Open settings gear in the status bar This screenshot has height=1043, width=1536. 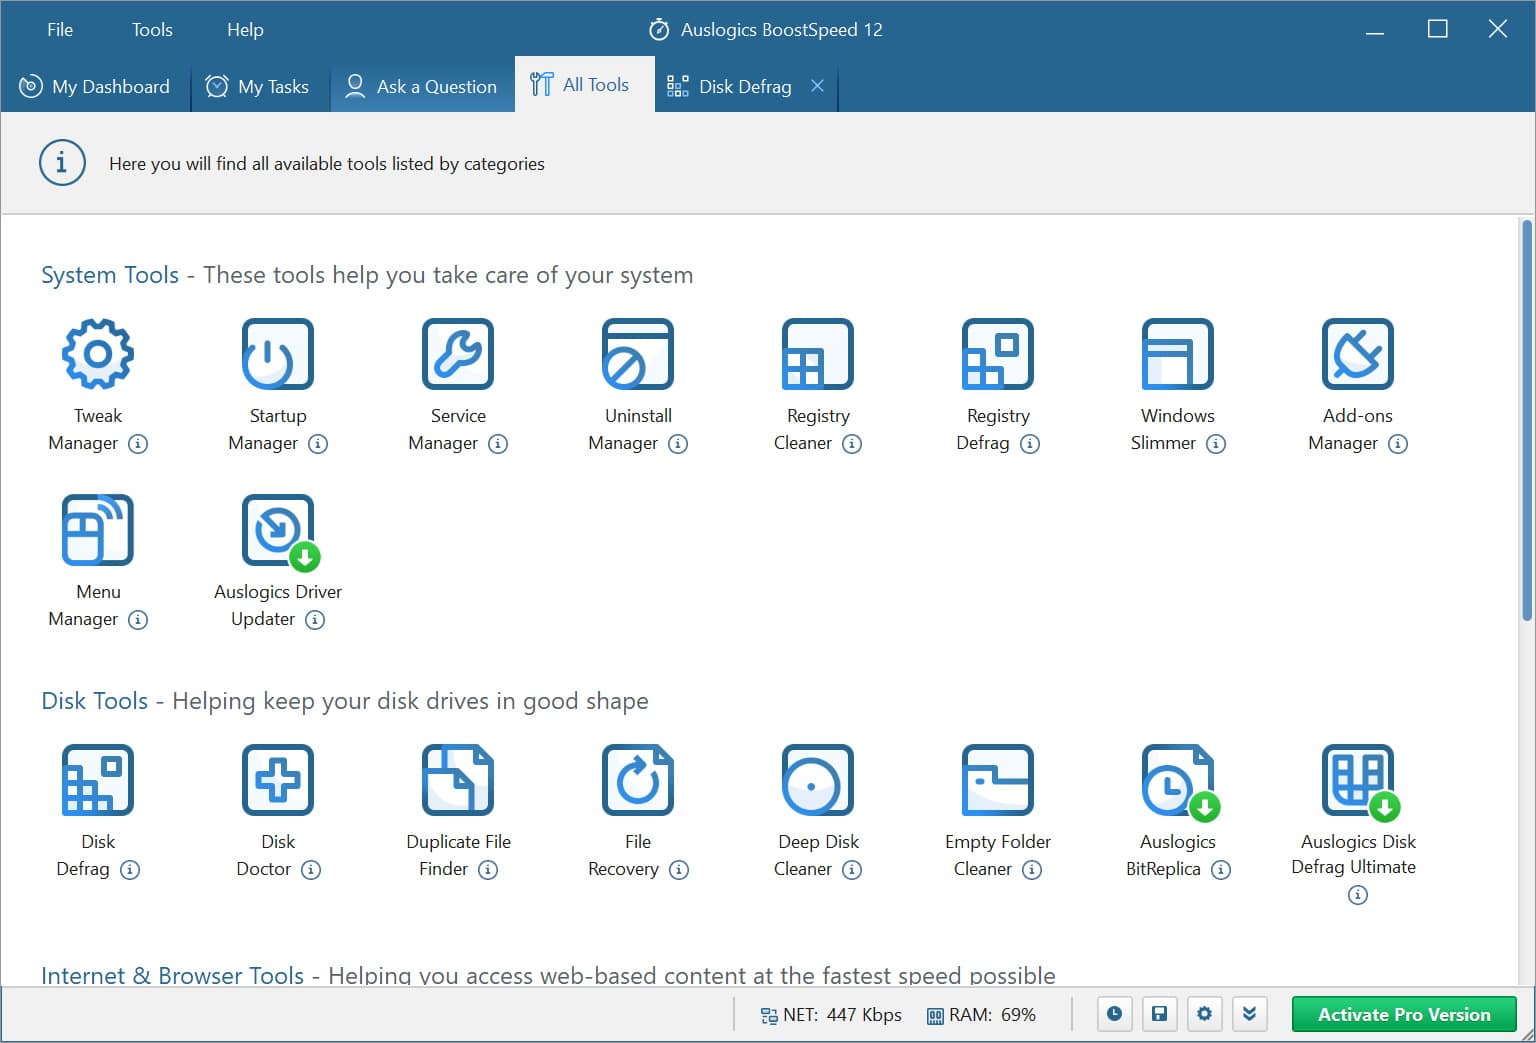1204,1014
